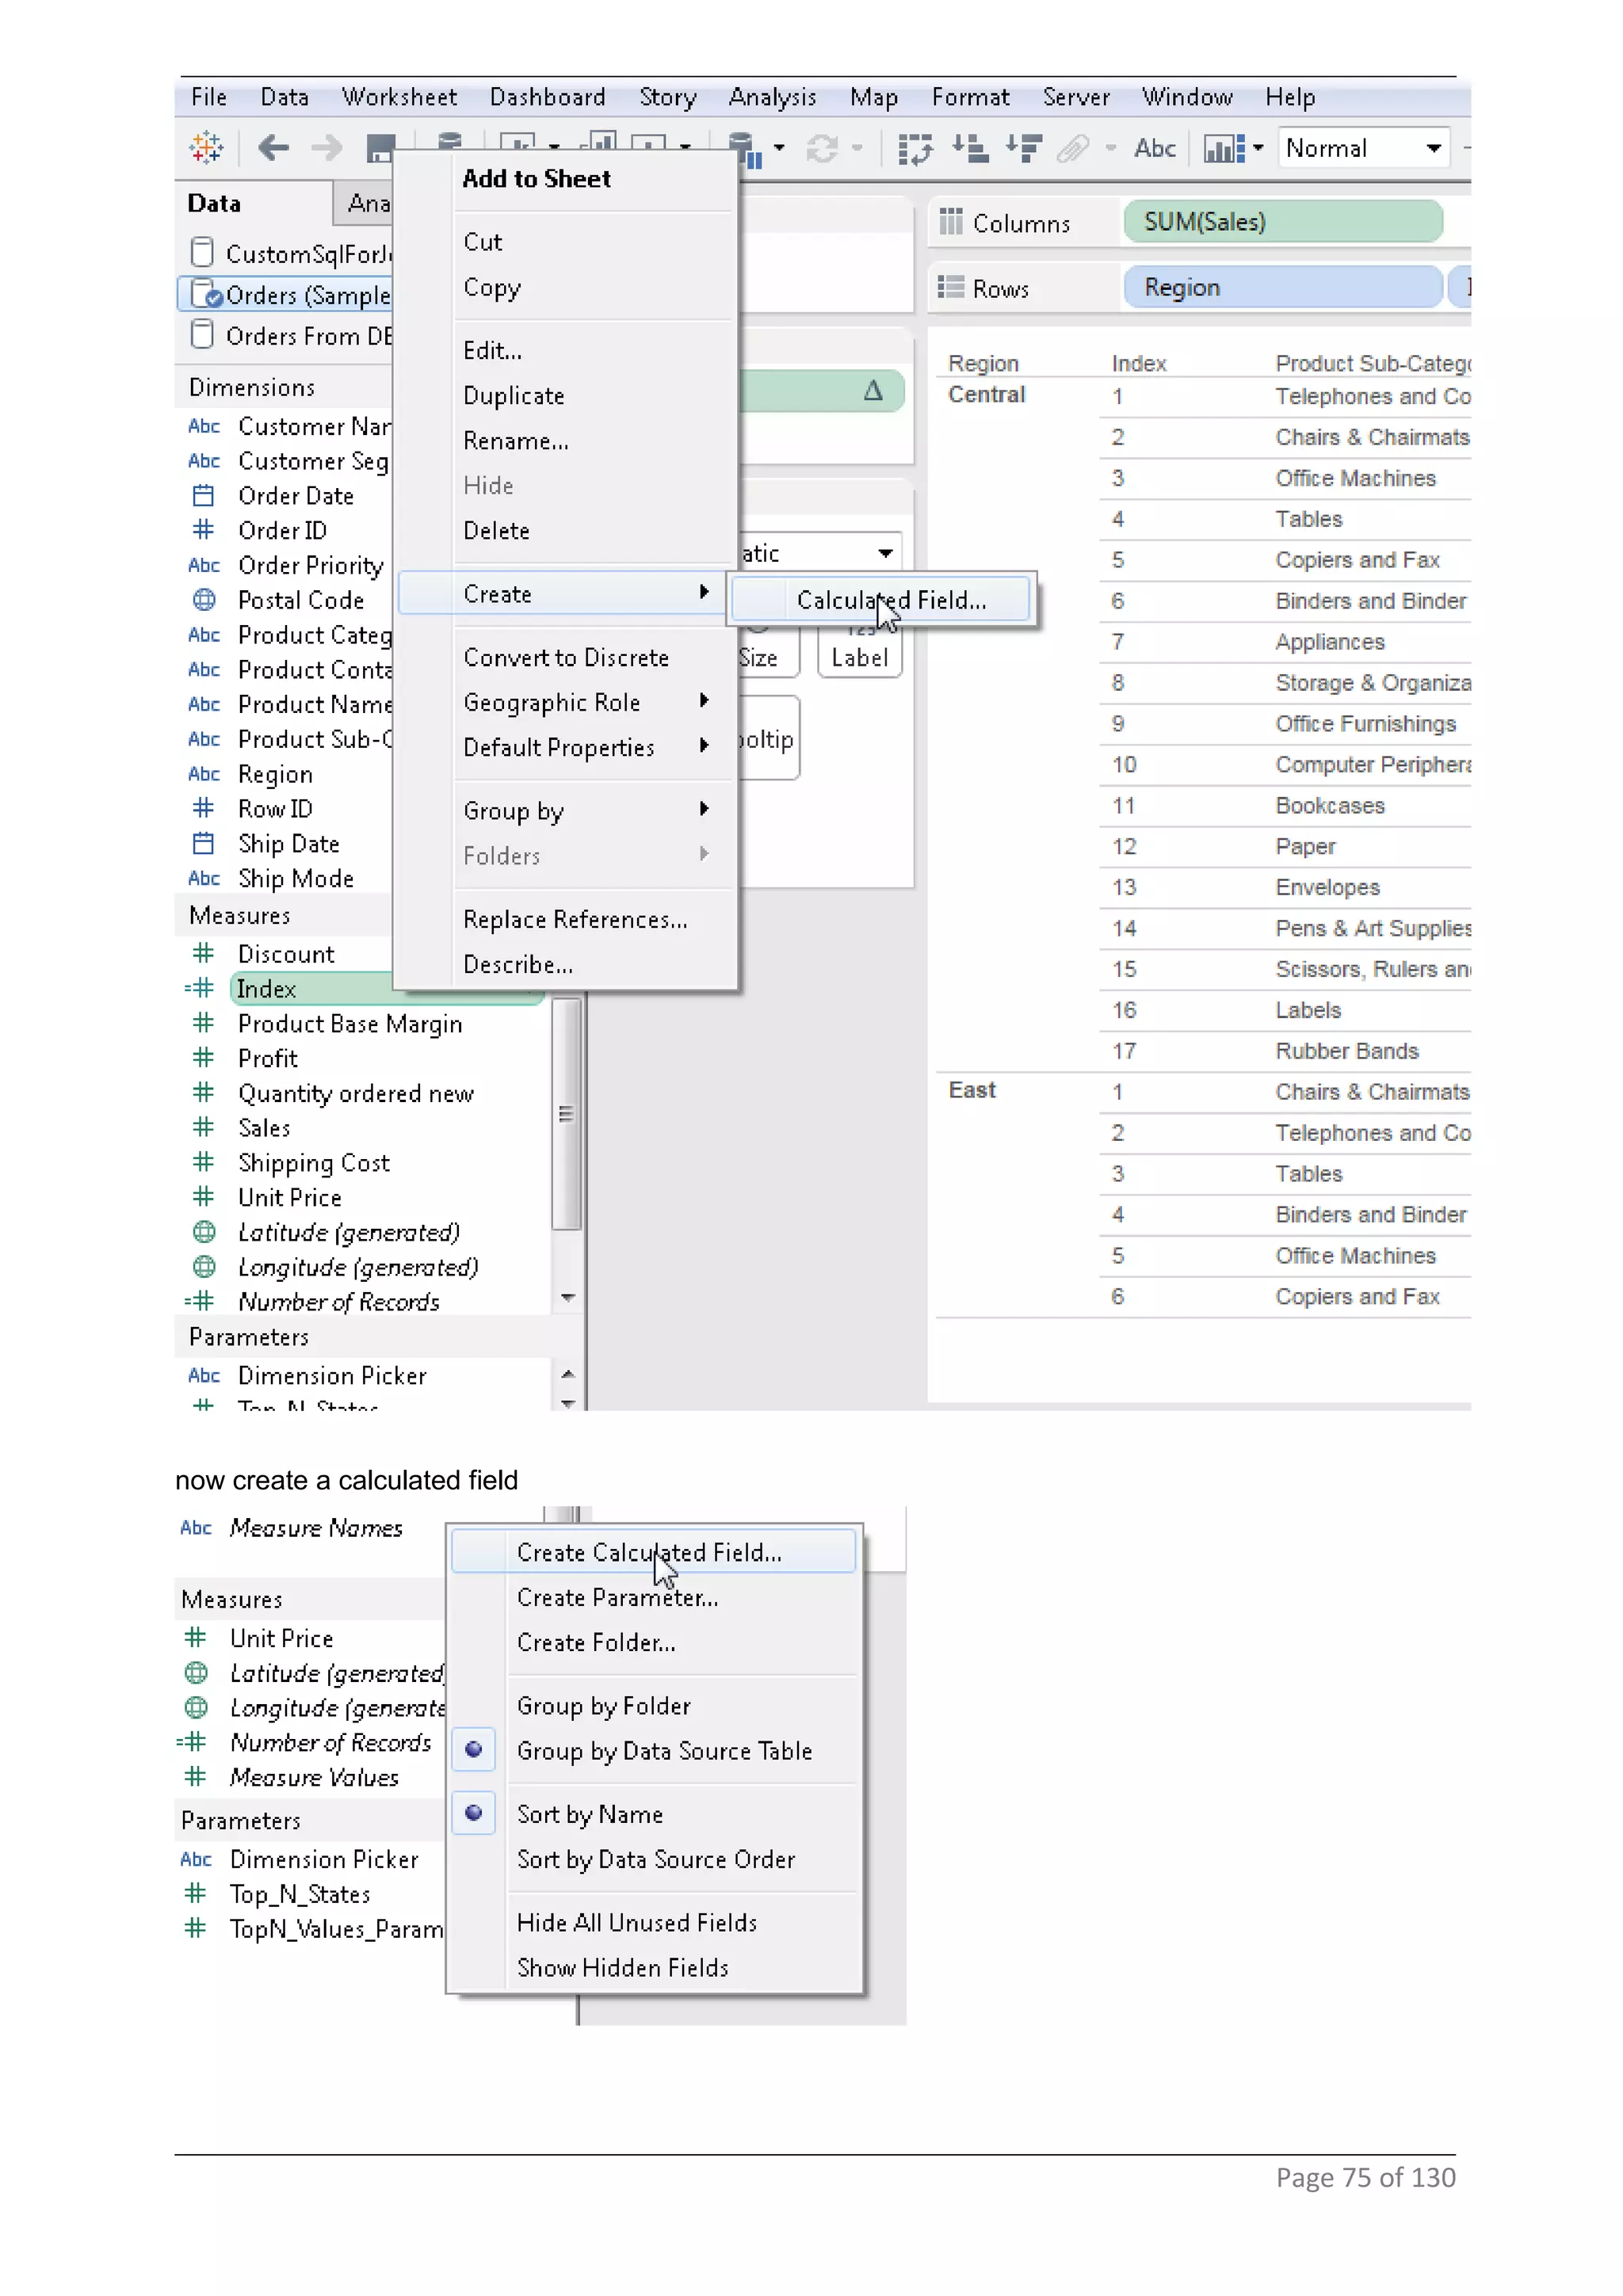Click the hash icon beside Order ID
This screenshot has height=2296, width=1623.
click(203, 529)
